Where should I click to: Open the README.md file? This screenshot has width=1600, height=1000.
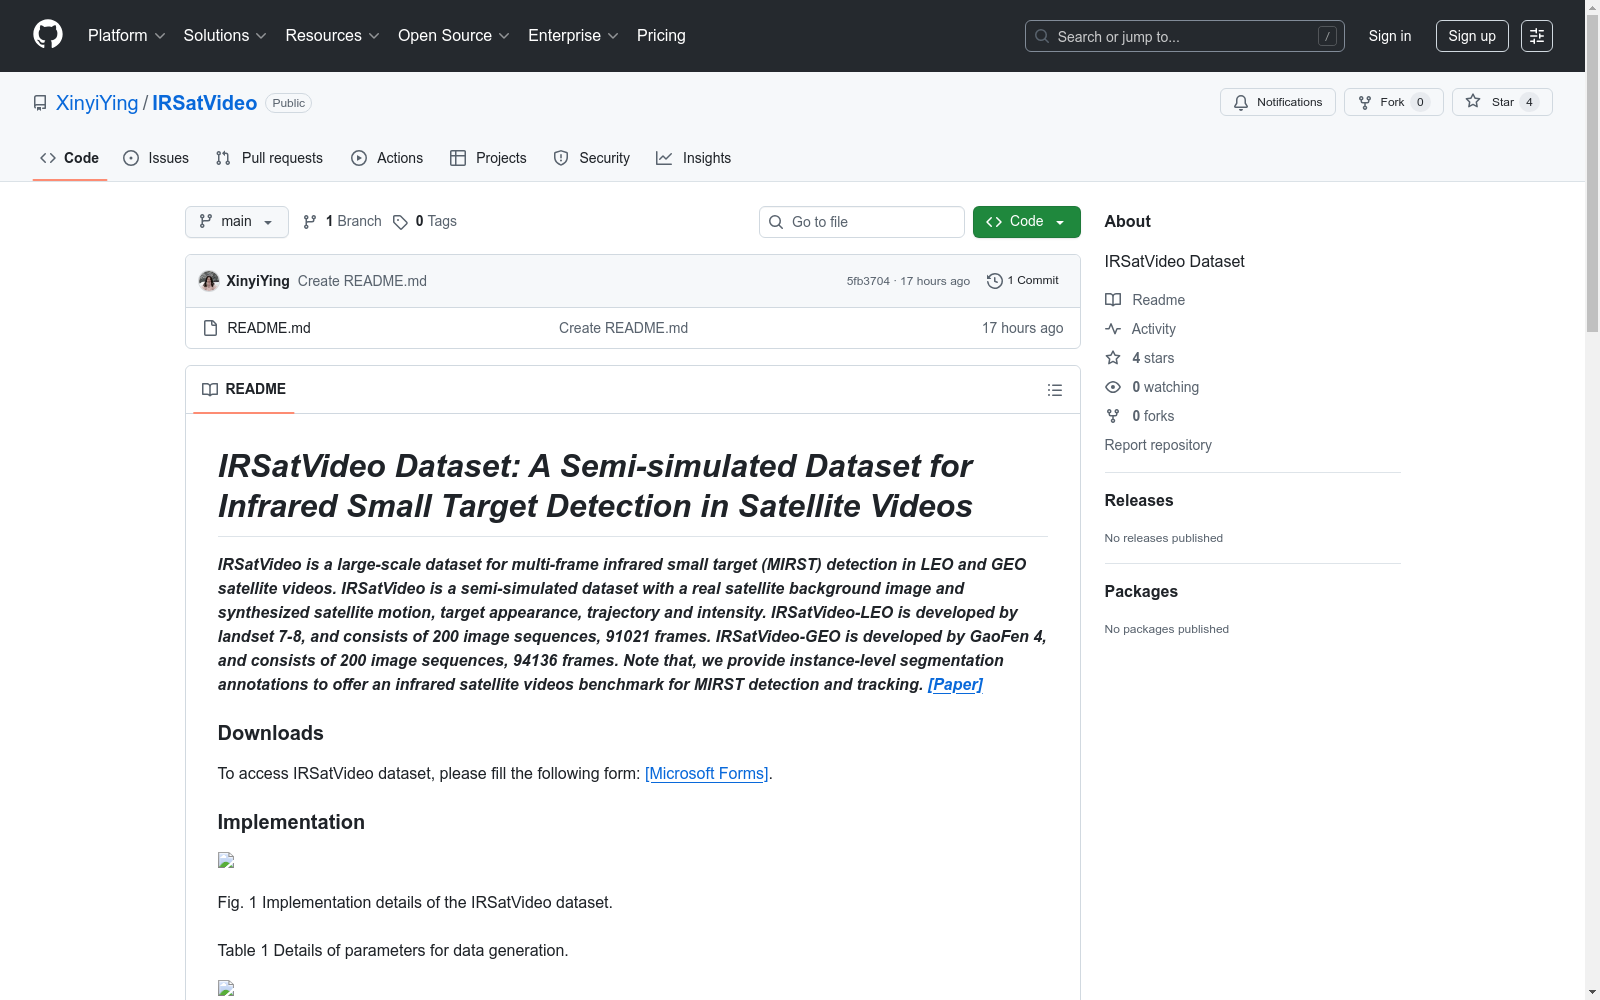coord(269,328)
